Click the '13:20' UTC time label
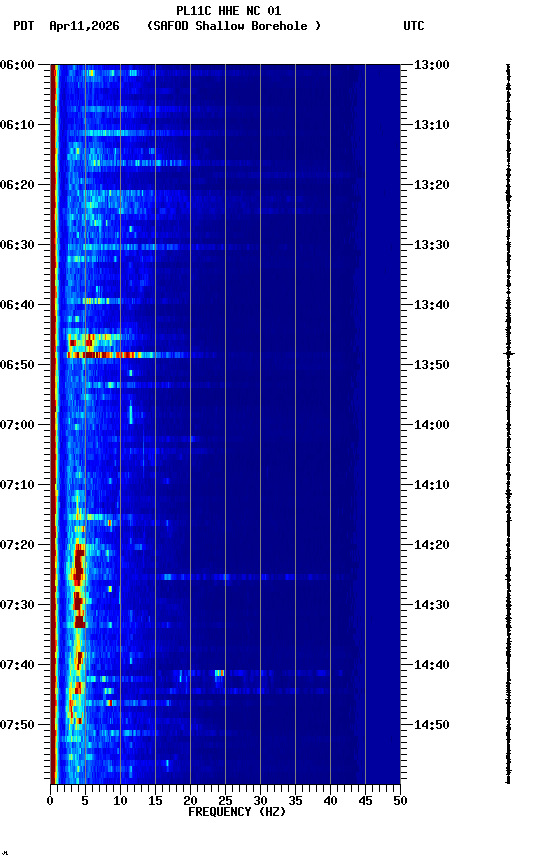This screenshot has width=552, height=864. point(432,185)
